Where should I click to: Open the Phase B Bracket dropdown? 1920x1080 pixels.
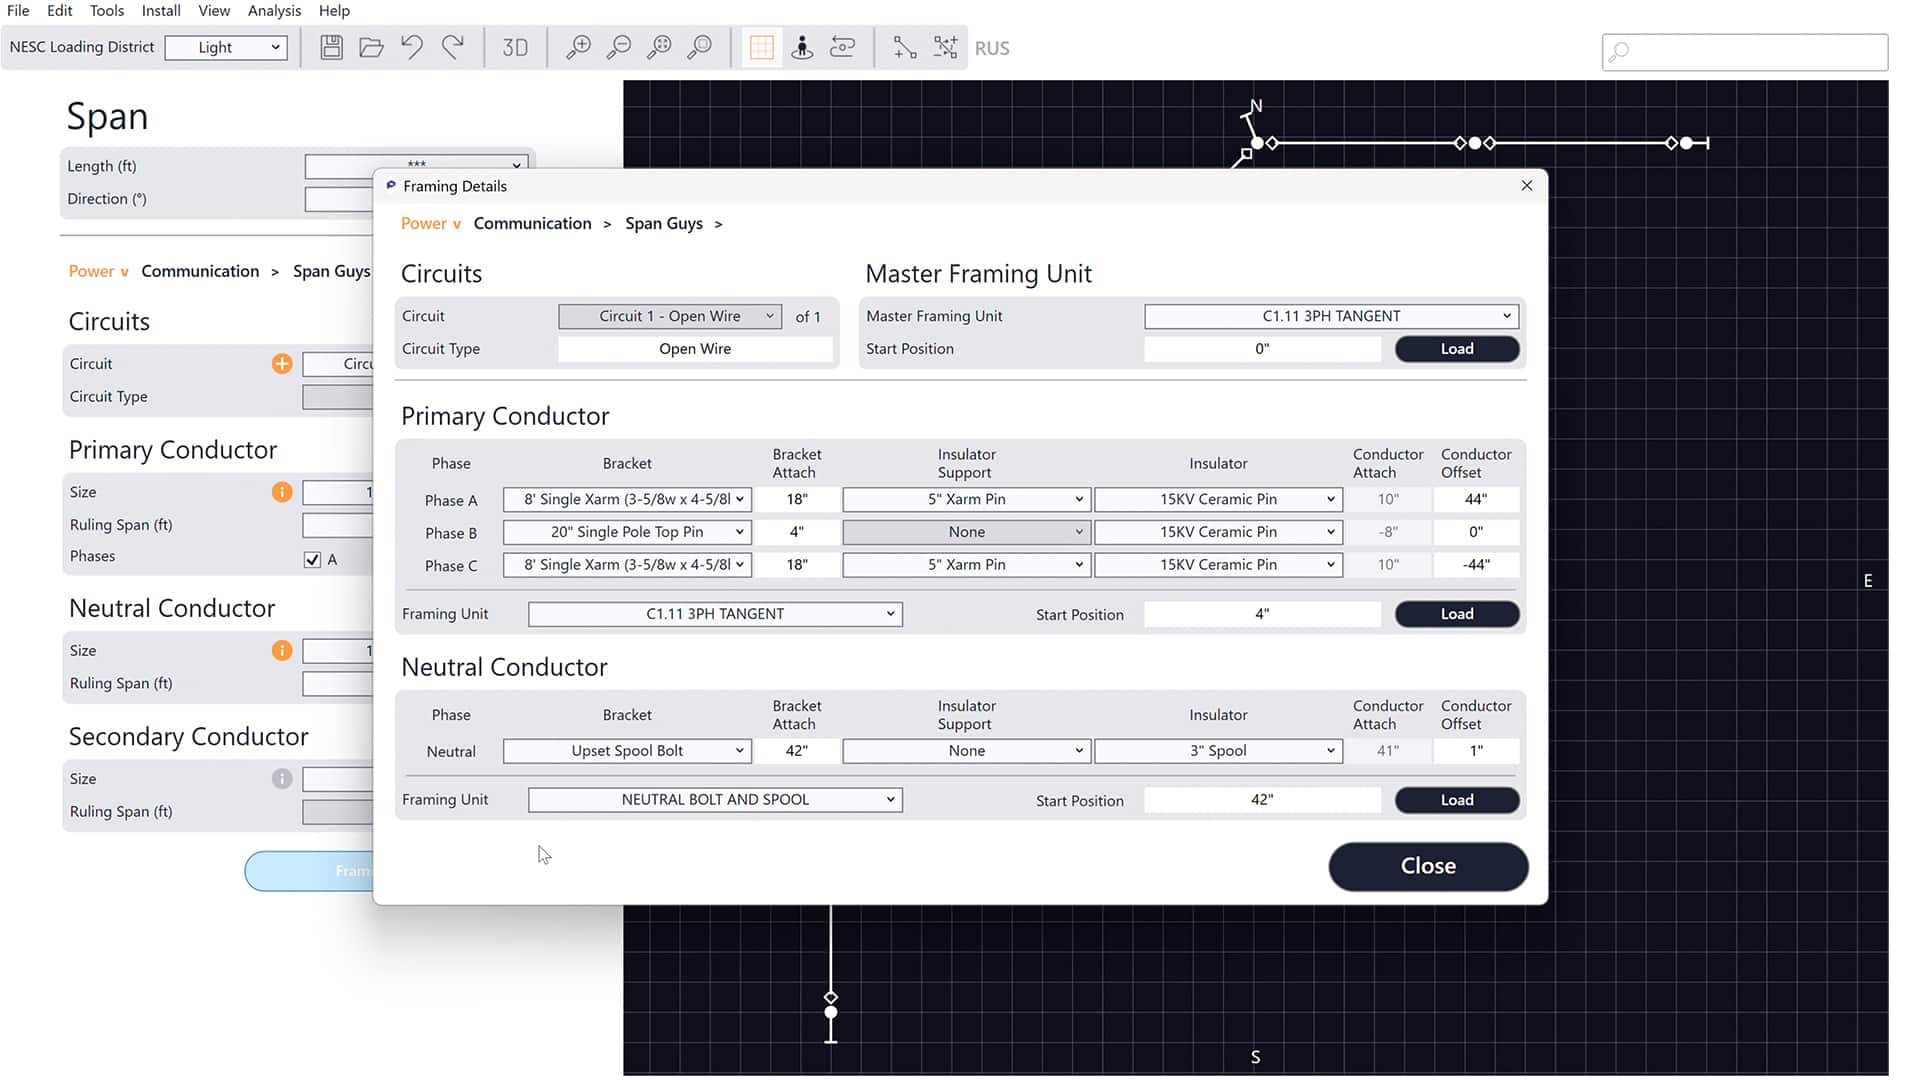(627, 532)
